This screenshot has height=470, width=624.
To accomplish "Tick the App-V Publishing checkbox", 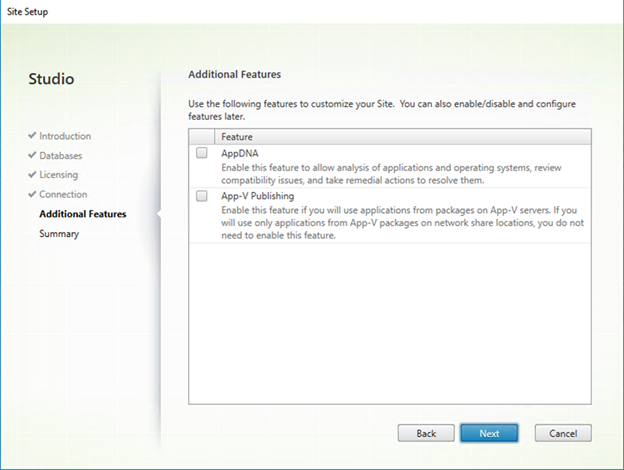I will (202, 196).
